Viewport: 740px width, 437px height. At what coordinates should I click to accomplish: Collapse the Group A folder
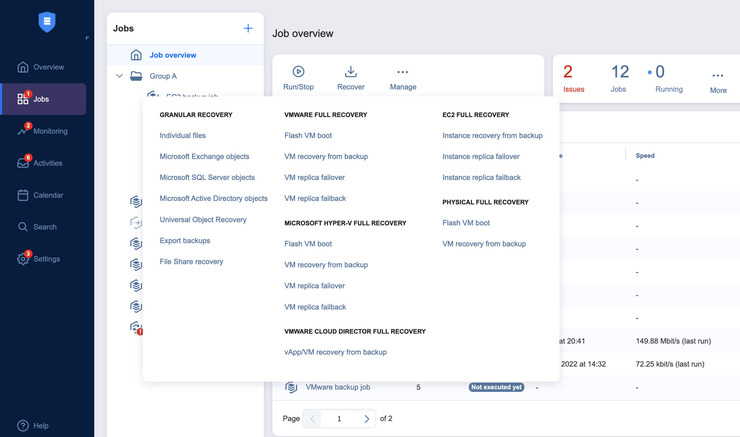pos(120,76)
